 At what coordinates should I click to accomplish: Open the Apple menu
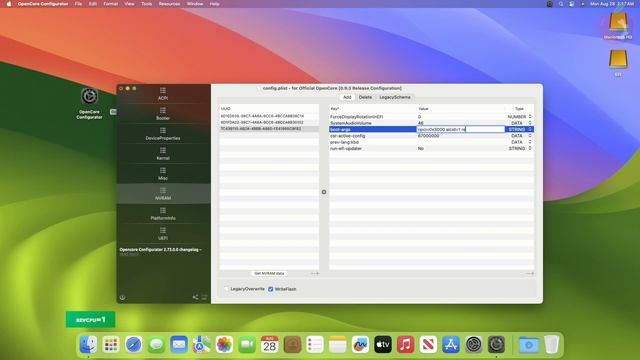[9, 4]
